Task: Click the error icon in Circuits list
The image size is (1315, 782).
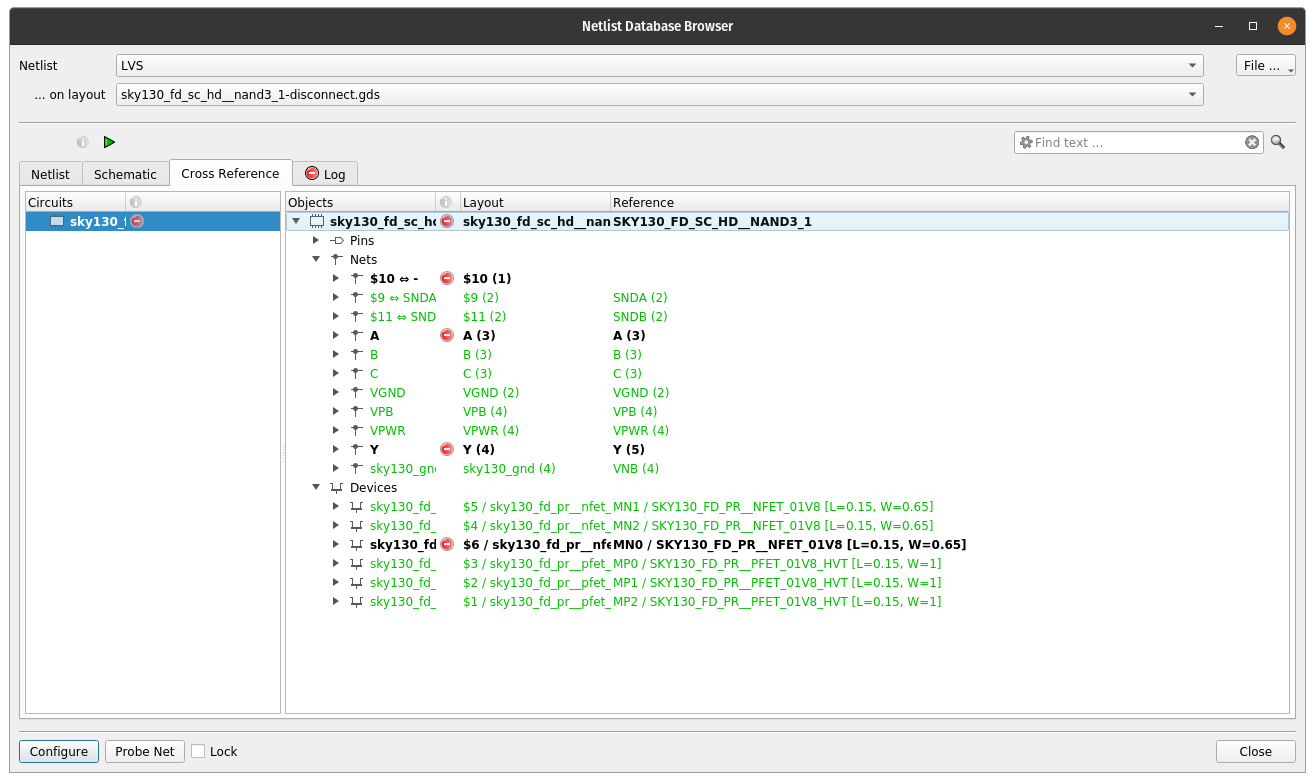Action: [137, 221]
